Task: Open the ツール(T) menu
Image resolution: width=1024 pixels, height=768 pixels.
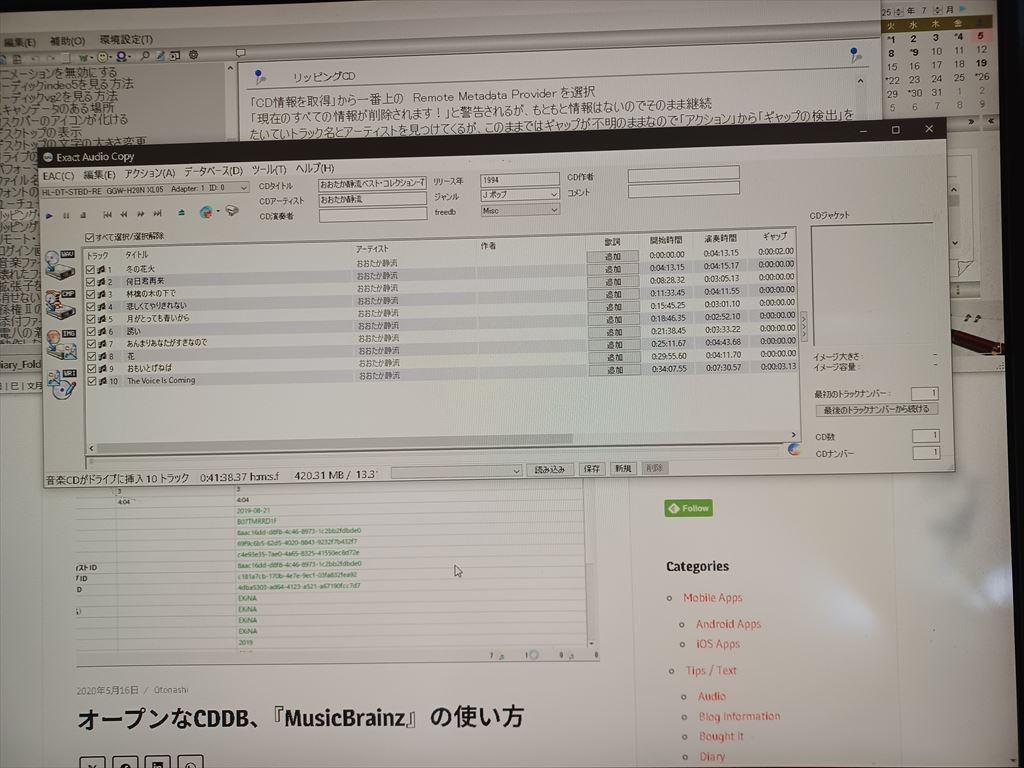Action: click(269, 169)
